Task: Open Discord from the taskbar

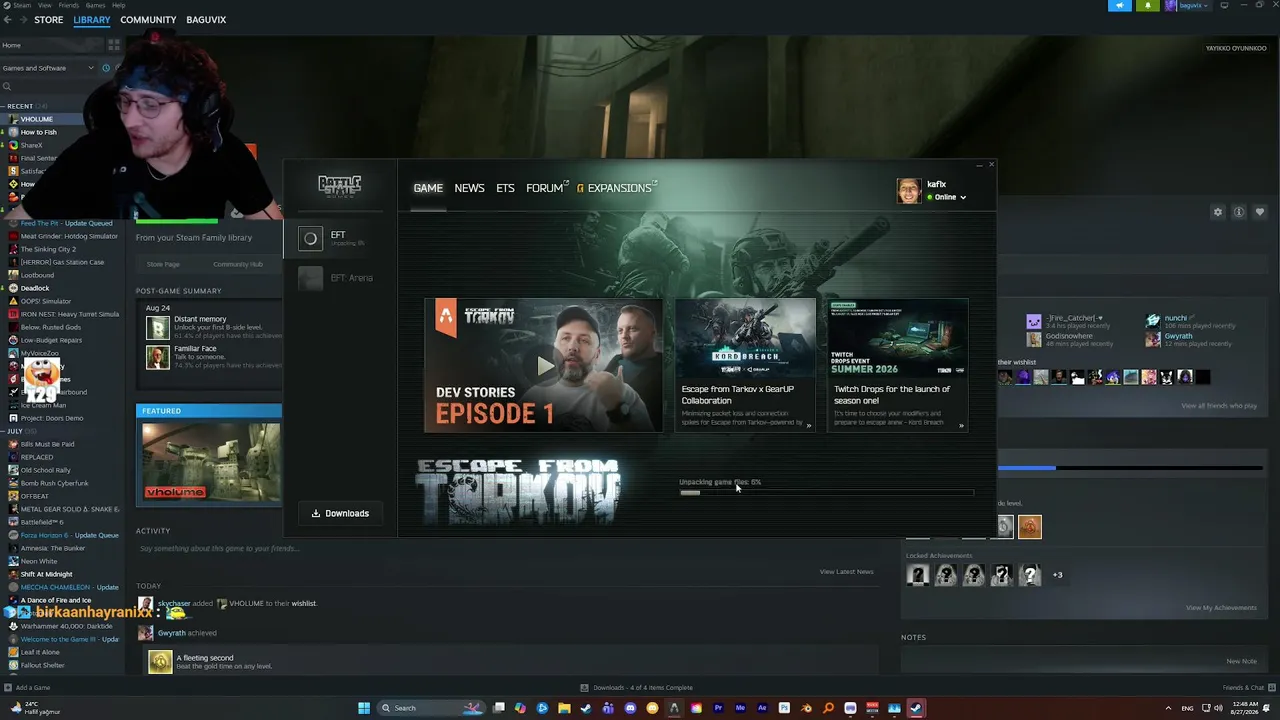Action: pyautogui.click(x=630, y=708)
